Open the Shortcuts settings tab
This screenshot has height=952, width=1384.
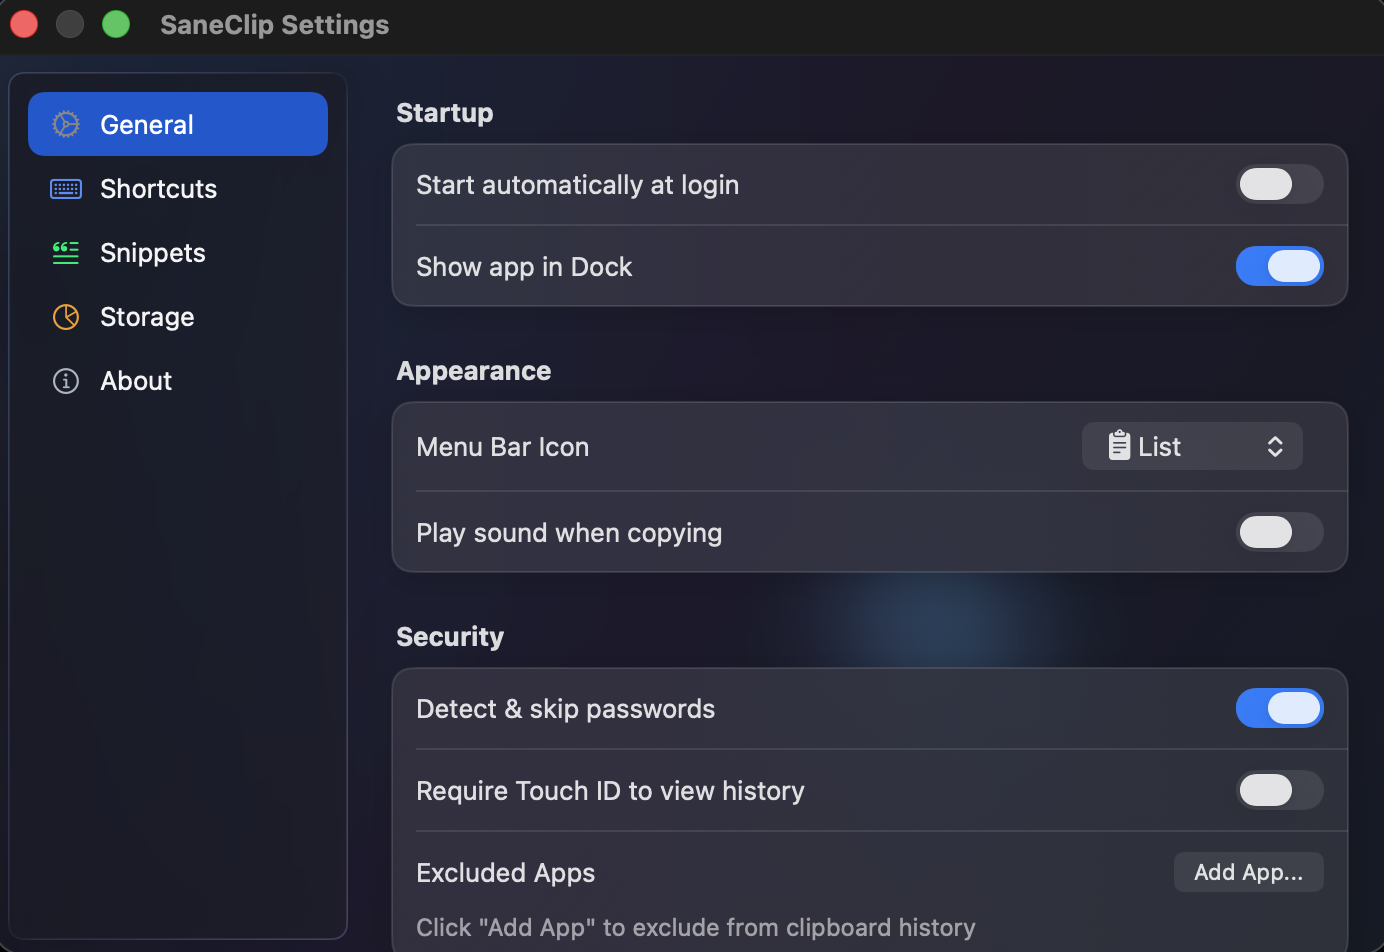pyautogui.click(x=178, y=189)
